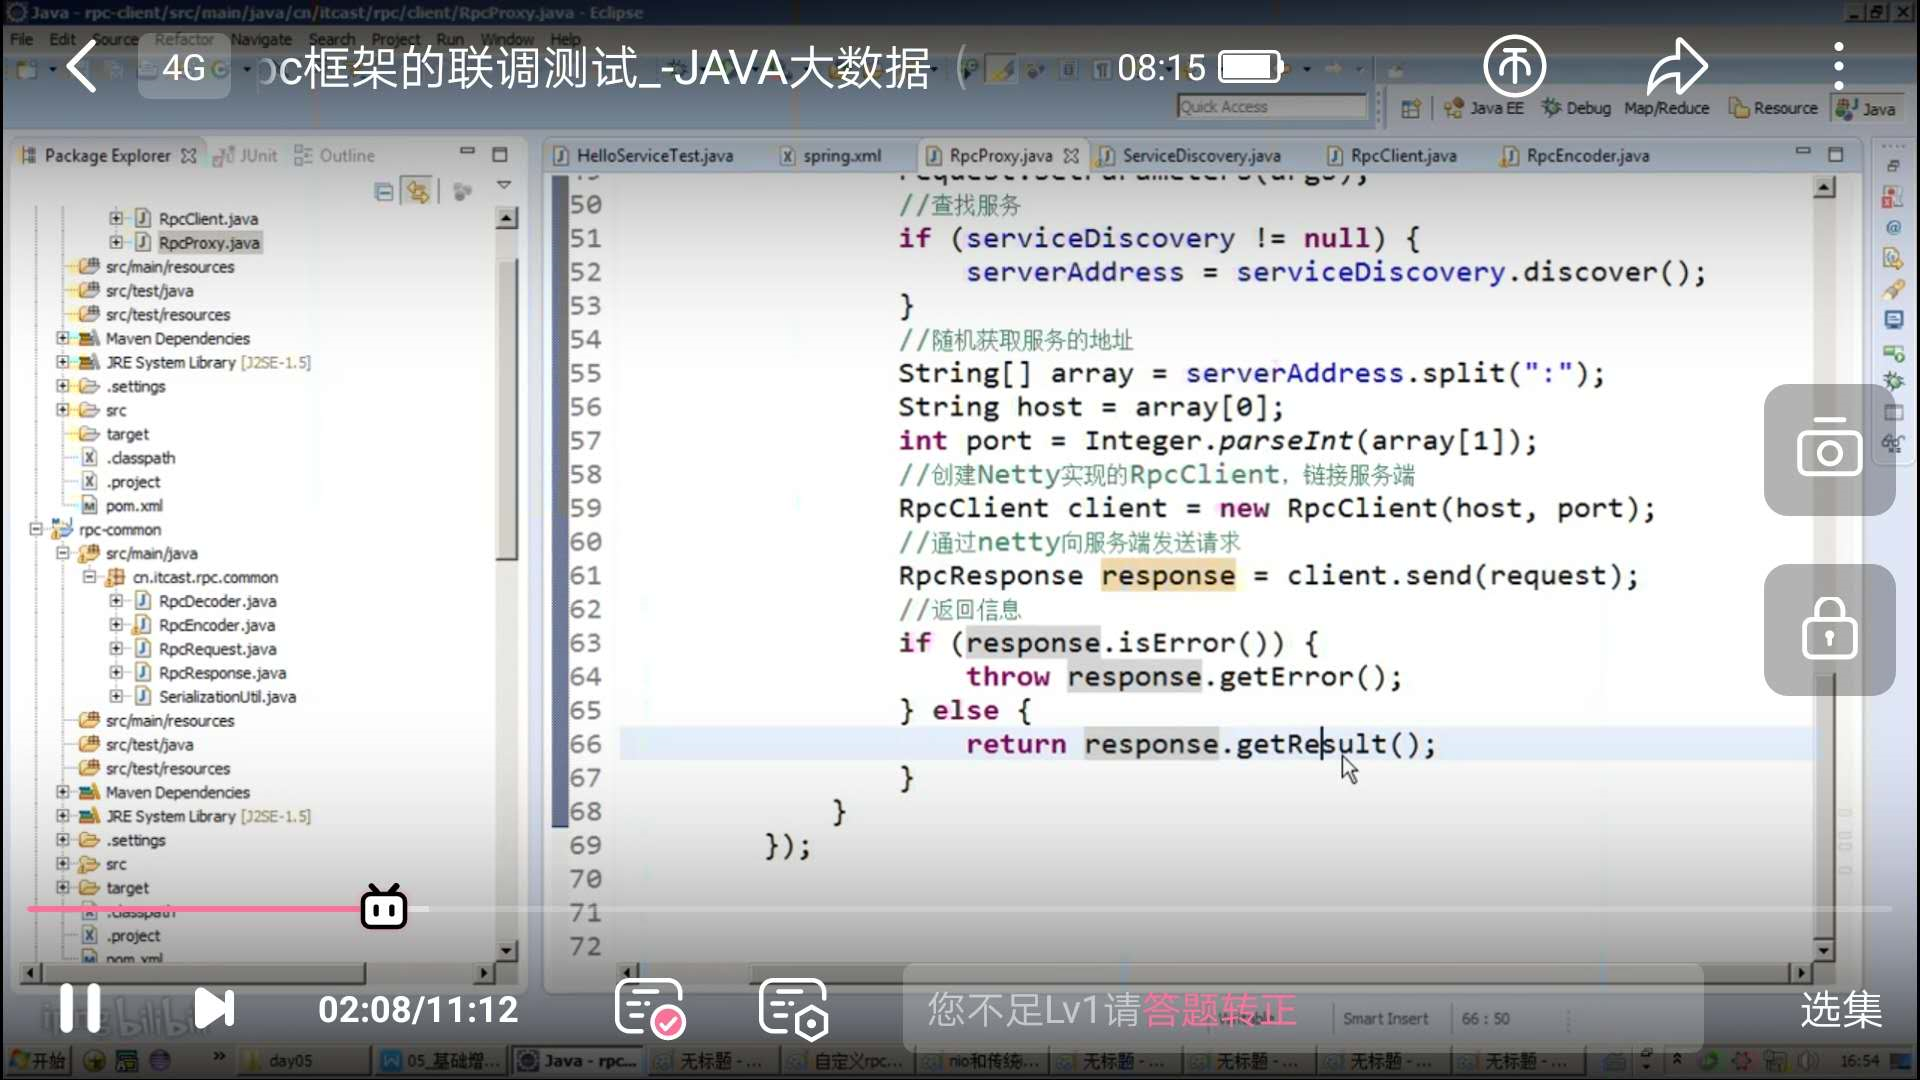This screenshot has width=1920, height=1080.
Task: Select .classpath file in rpc-client
Action: point(140,458)
